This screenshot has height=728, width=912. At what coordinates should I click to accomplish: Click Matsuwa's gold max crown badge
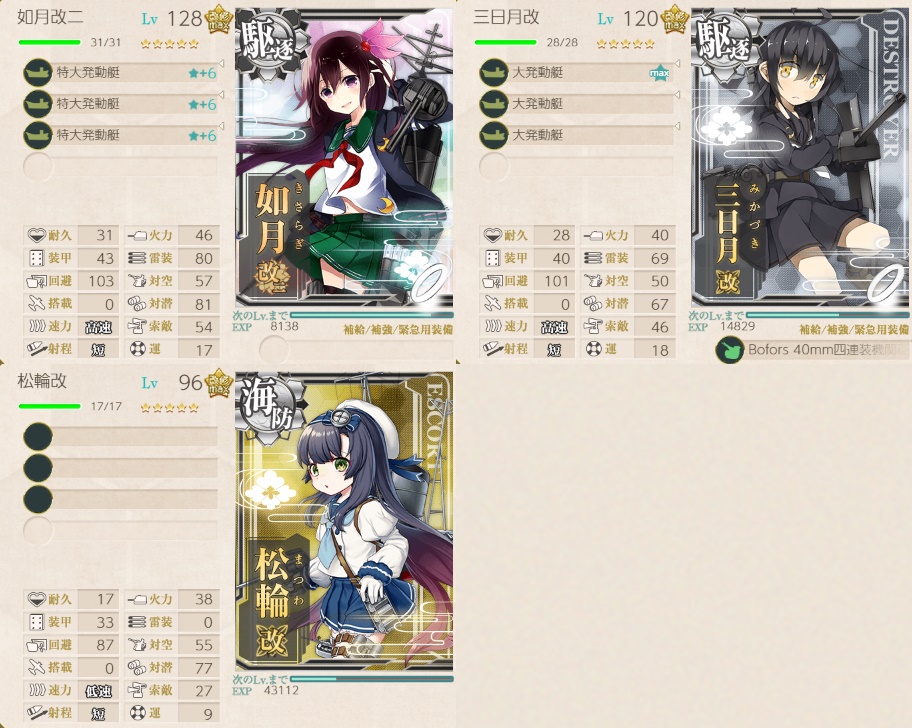pyautogui.click(x=219, y=383)
